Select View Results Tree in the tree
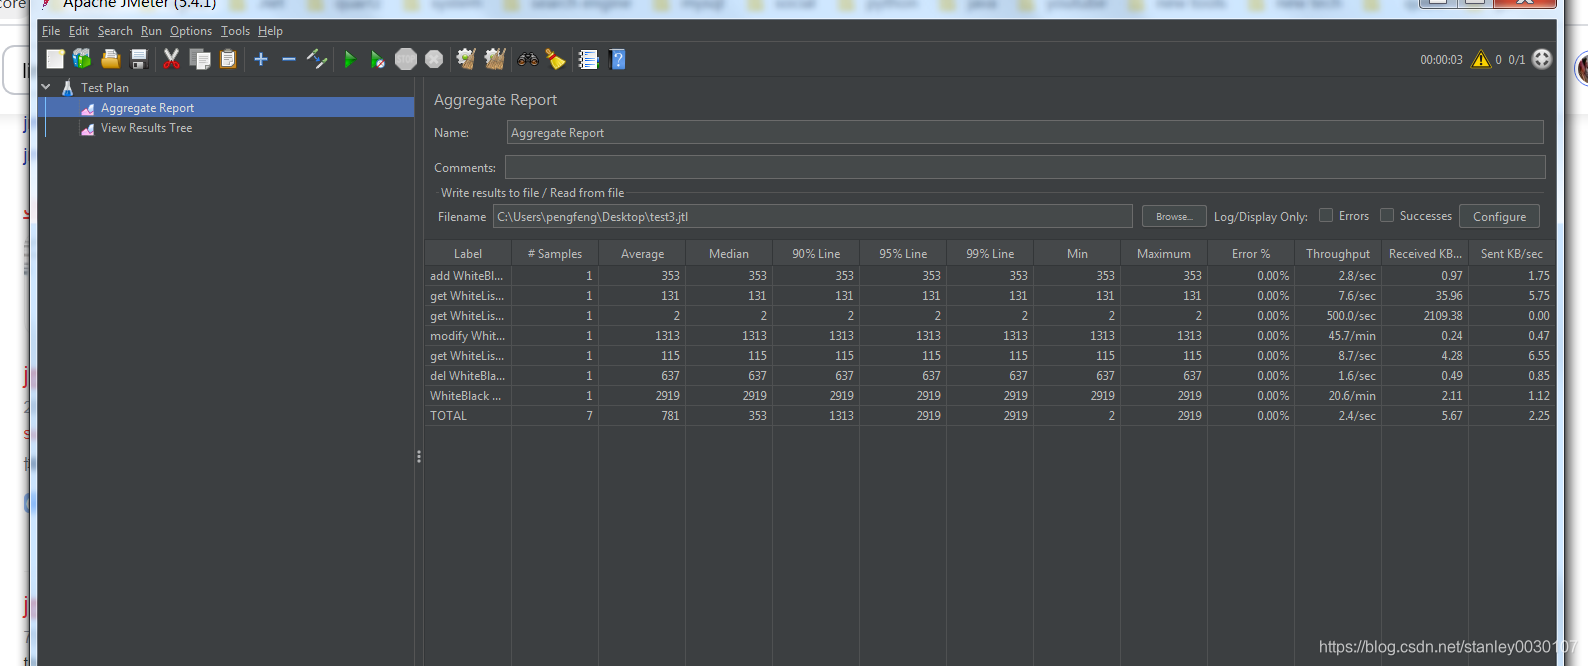This screenshot has width=1588, height=666. 146,128
